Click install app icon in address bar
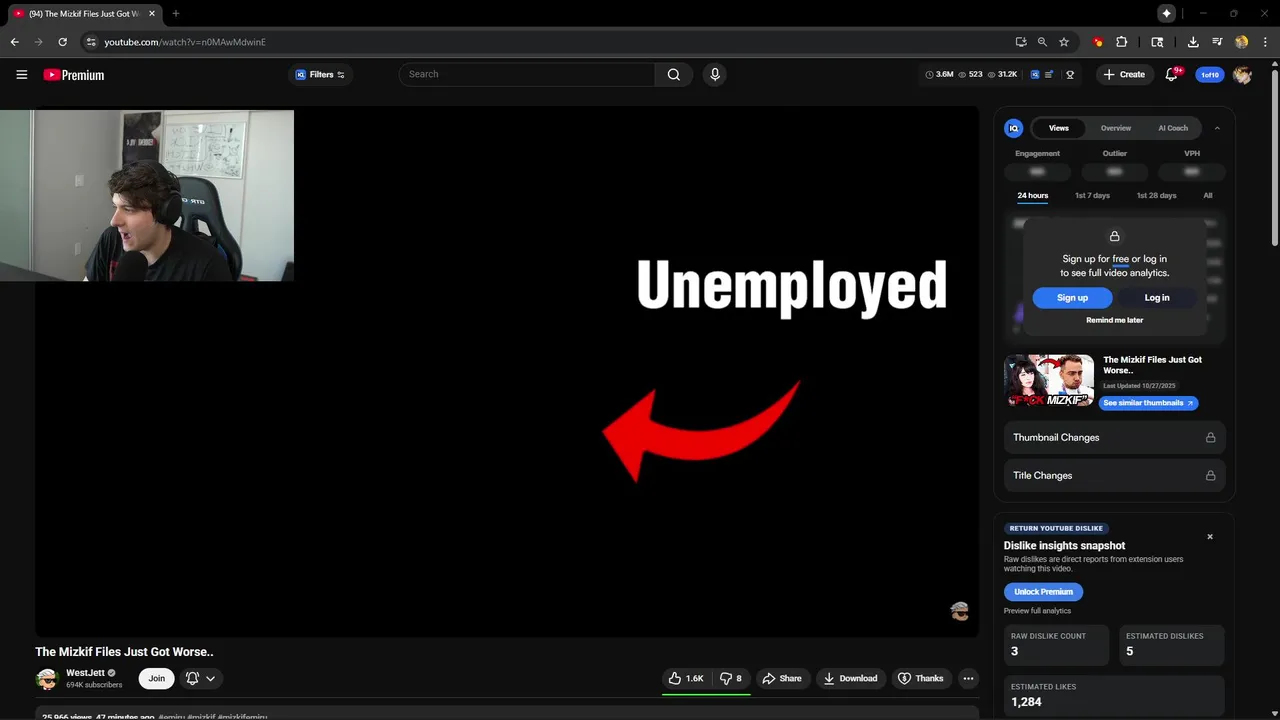 click(1020, 42)
